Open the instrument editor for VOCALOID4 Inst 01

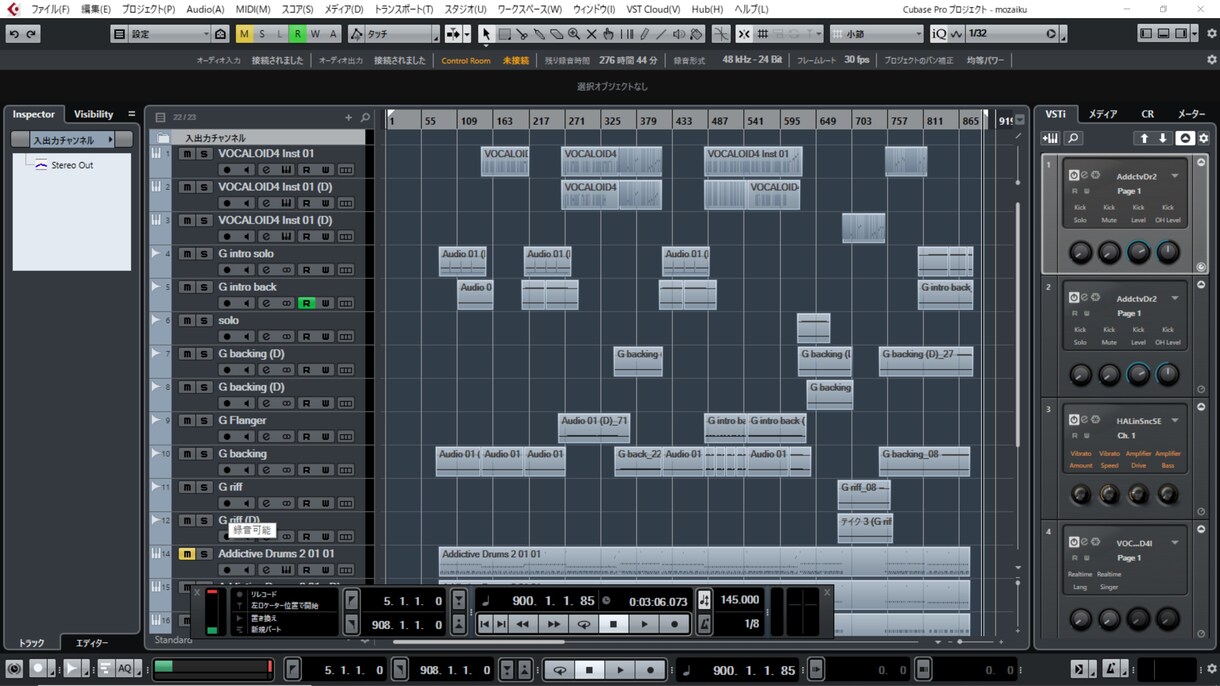coord(286,170)
